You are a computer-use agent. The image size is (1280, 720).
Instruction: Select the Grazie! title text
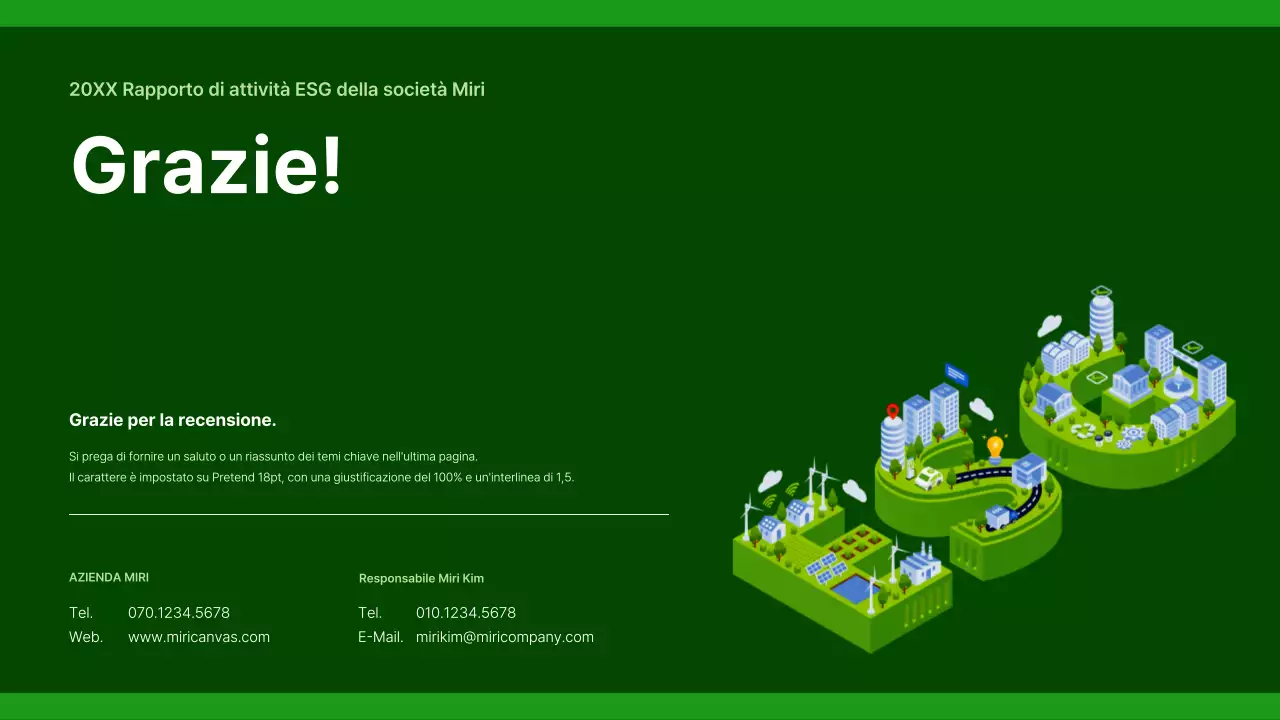coord(207,166)
